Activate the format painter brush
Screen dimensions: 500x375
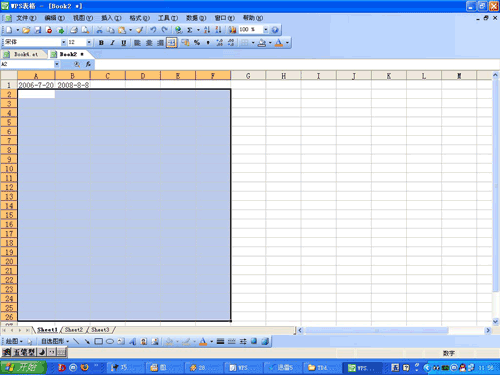pos(140,30)
